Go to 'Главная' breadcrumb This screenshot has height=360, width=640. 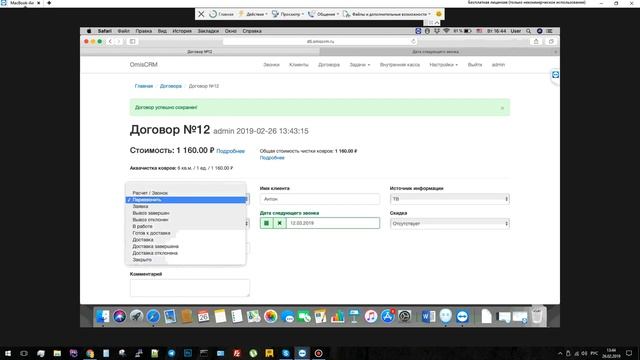(144, 86)
